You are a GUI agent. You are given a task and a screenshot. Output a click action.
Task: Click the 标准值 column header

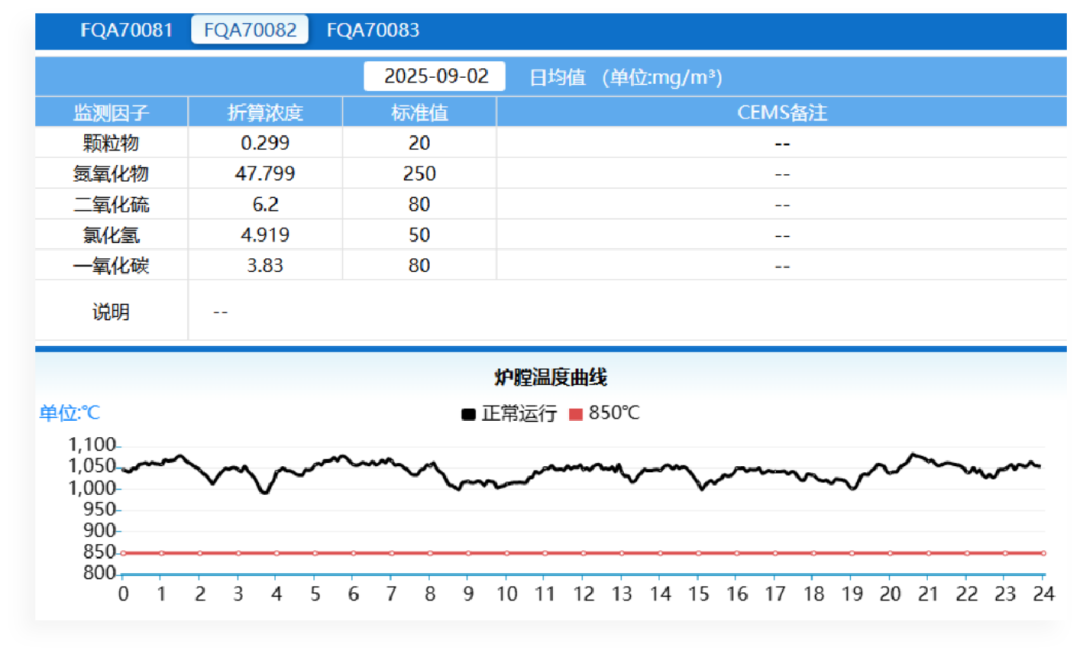click(419, 112)
